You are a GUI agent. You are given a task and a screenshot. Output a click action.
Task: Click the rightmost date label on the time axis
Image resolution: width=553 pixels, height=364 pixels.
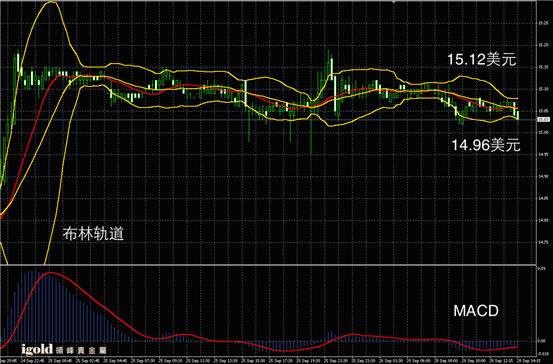(x=527, y=361)
